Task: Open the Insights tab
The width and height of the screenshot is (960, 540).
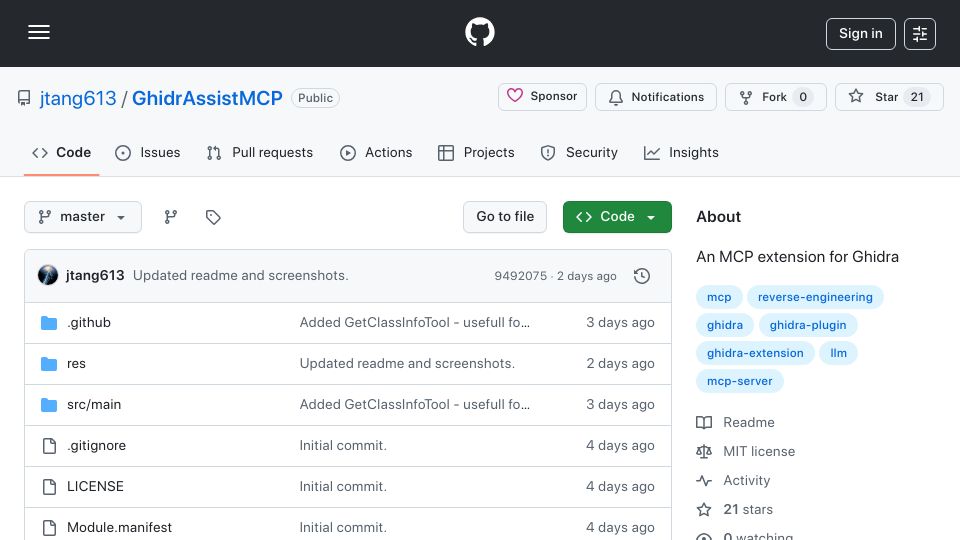Action: pos(681,152)
